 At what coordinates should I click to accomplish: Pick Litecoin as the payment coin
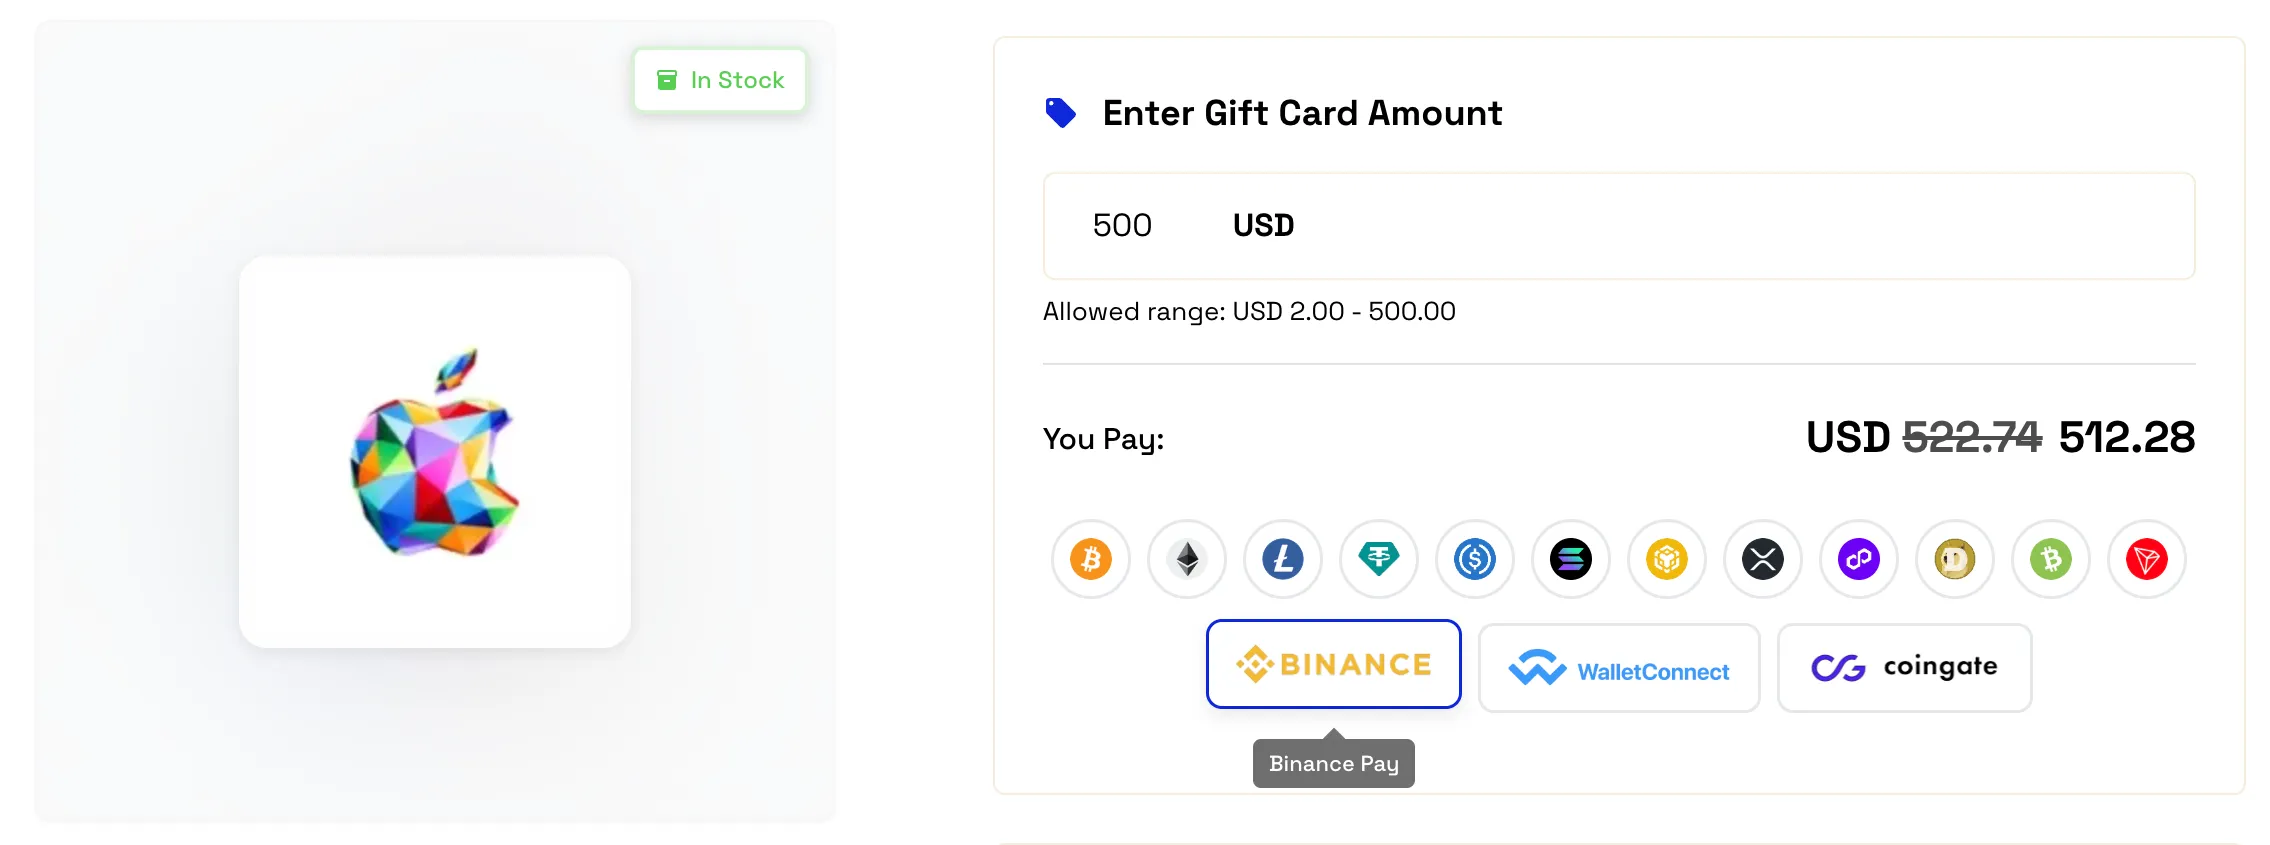[x=1283, y=559]
